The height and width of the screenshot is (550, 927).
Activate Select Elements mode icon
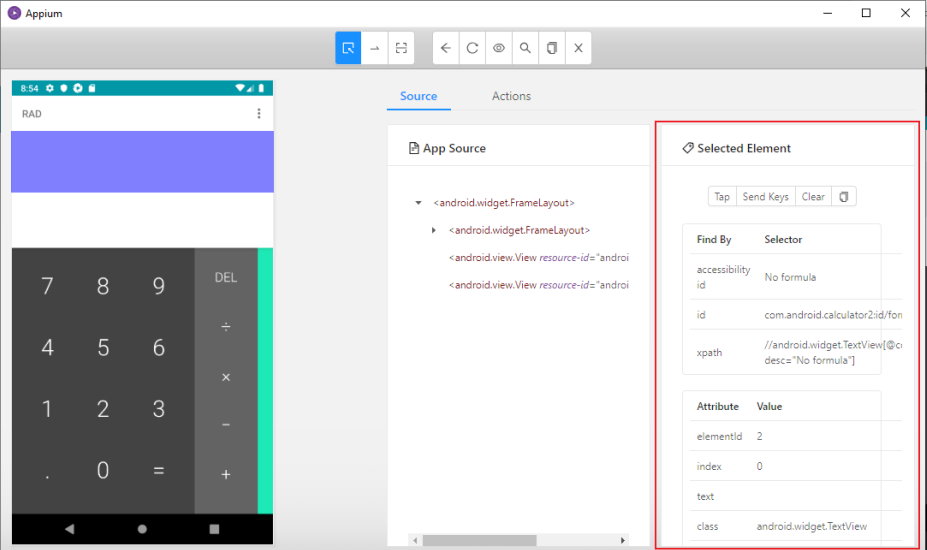[x=348, y=48]
